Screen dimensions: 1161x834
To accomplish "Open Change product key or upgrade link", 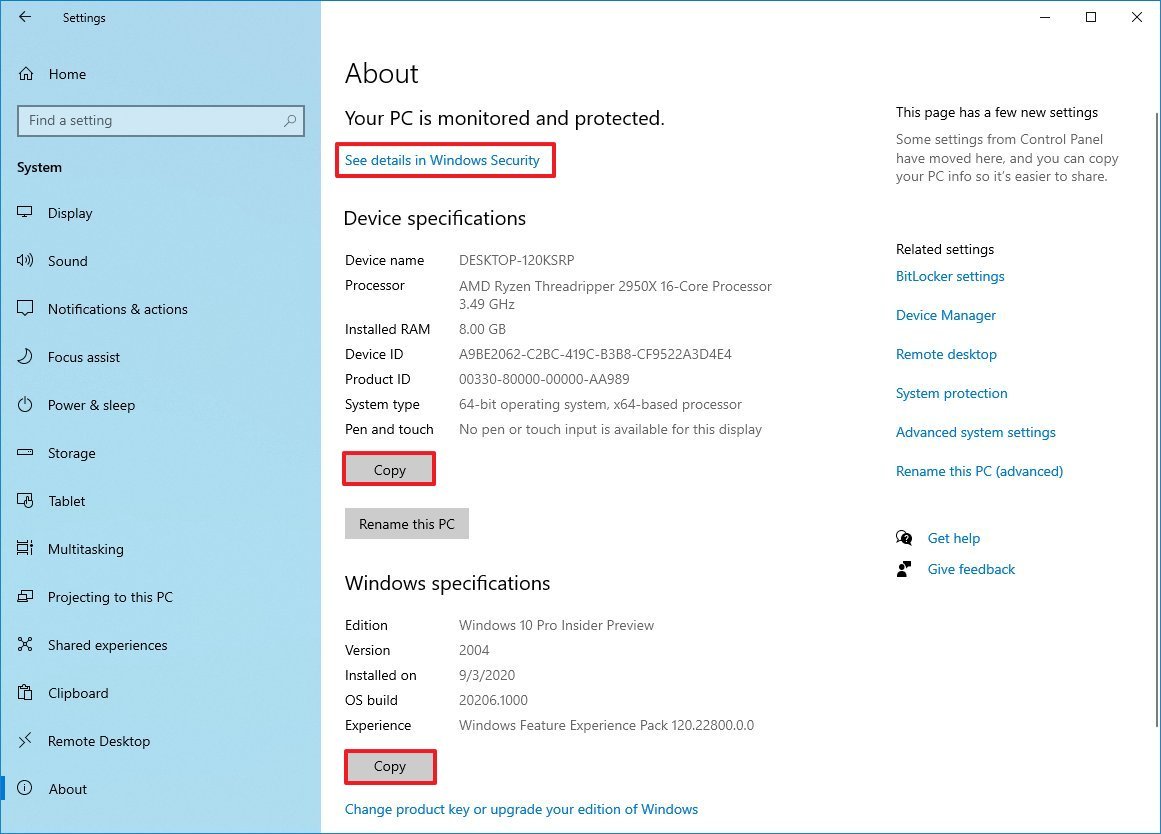I will (521, 809).
